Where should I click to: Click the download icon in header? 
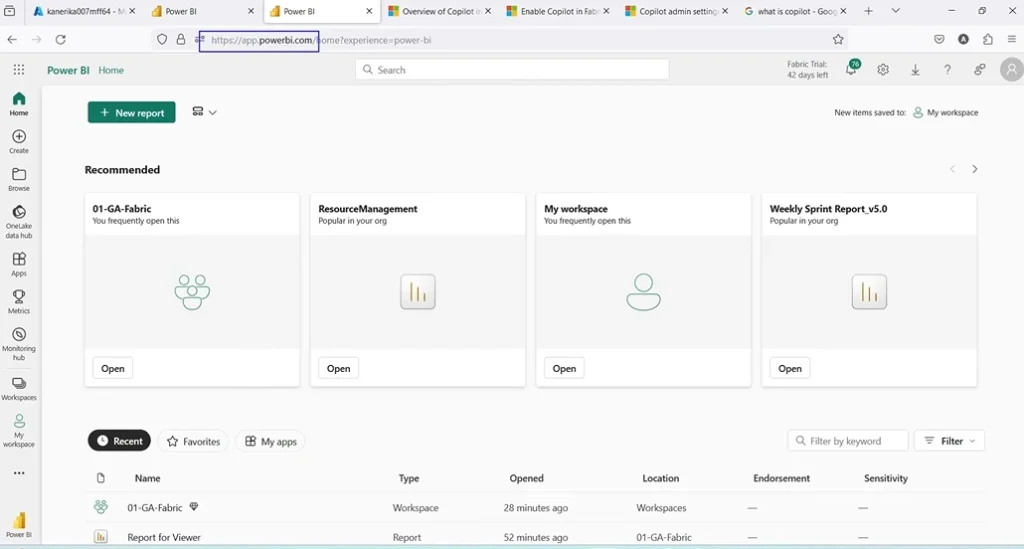pyautogui.click(x=915, y=69)
